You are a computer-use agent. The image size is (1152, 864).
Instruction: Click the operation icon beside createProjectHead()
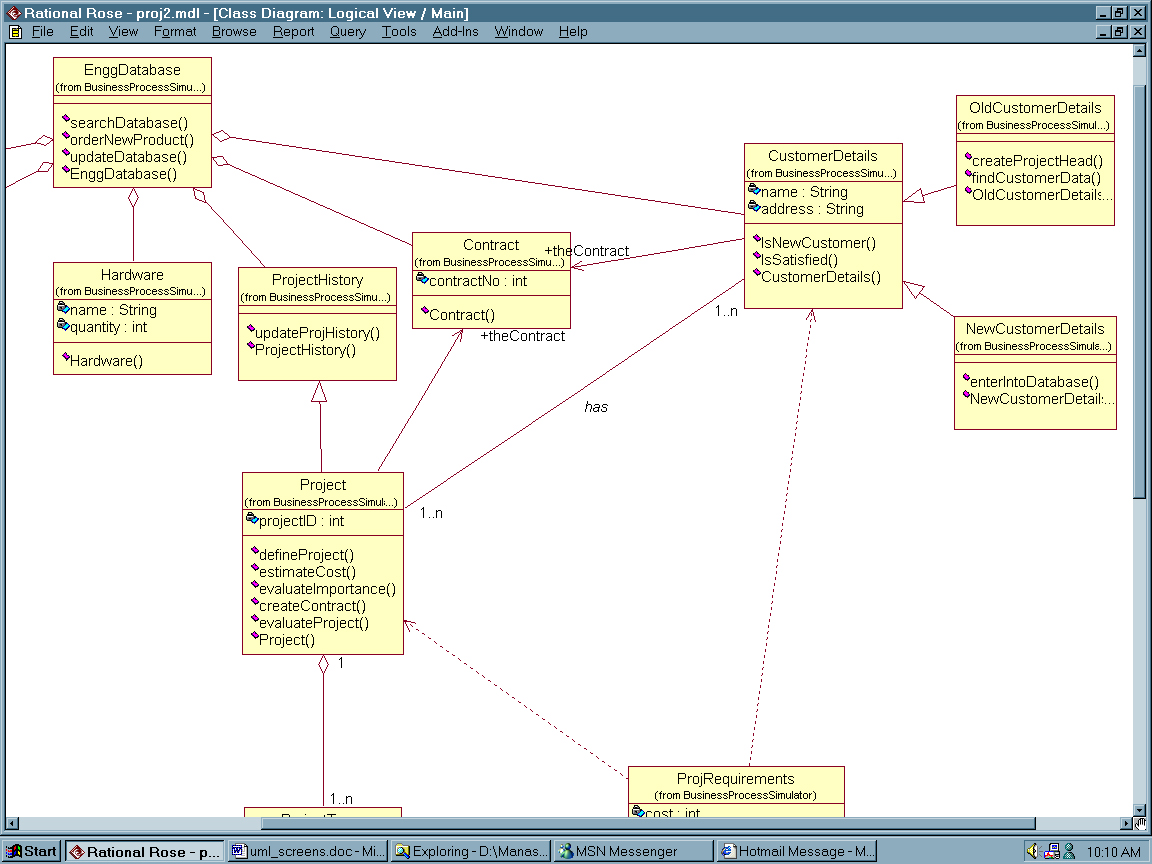(968, 156)
